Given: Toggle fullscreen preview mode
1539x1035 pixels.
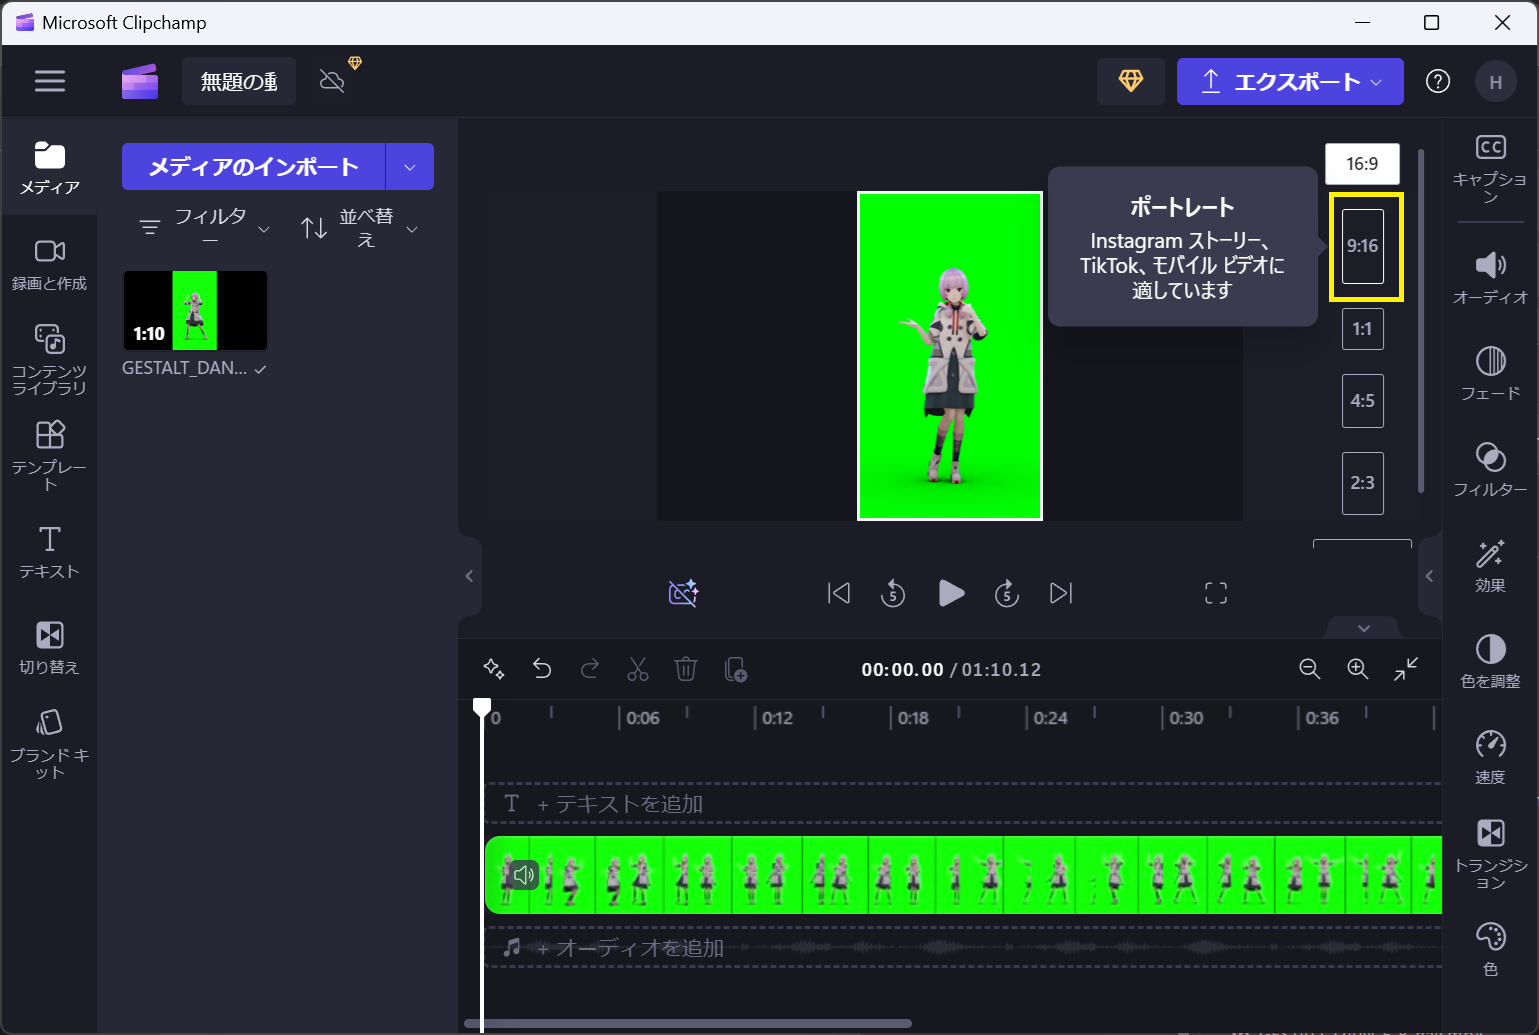Looking at the screenshot, I should pos(1216,592).
